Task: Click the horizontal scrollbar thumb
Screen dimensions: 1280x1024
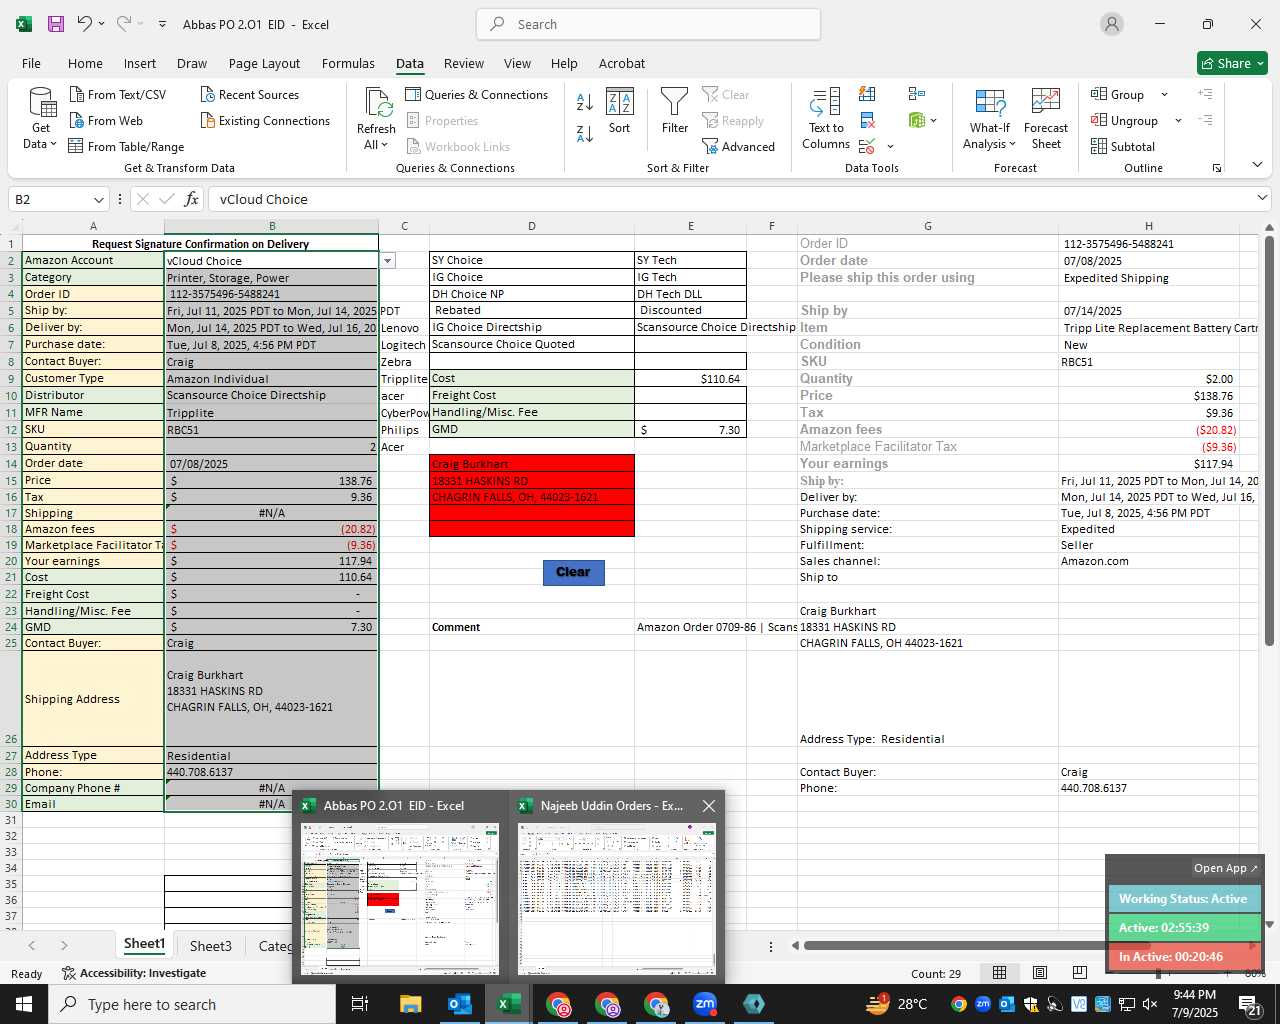Action: tap(976, 945)
